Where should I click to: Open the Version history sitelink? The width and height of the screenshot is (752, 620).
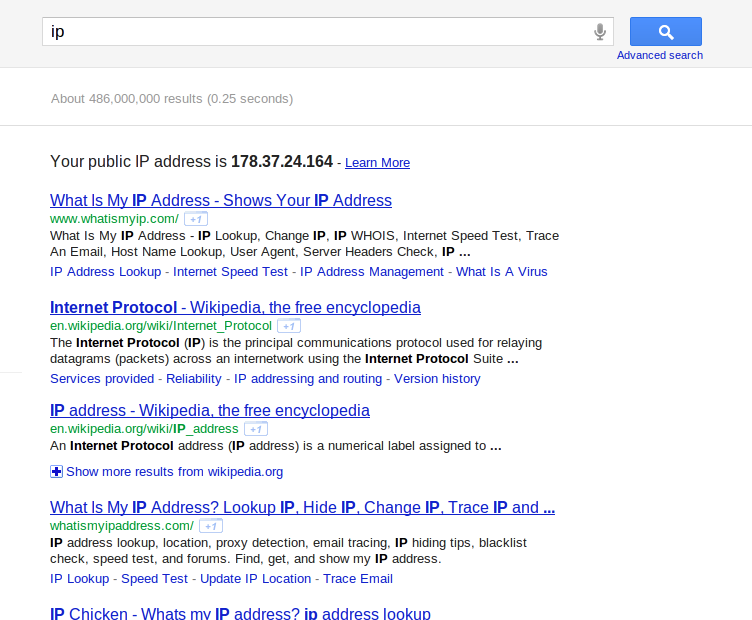click(437, 379)
